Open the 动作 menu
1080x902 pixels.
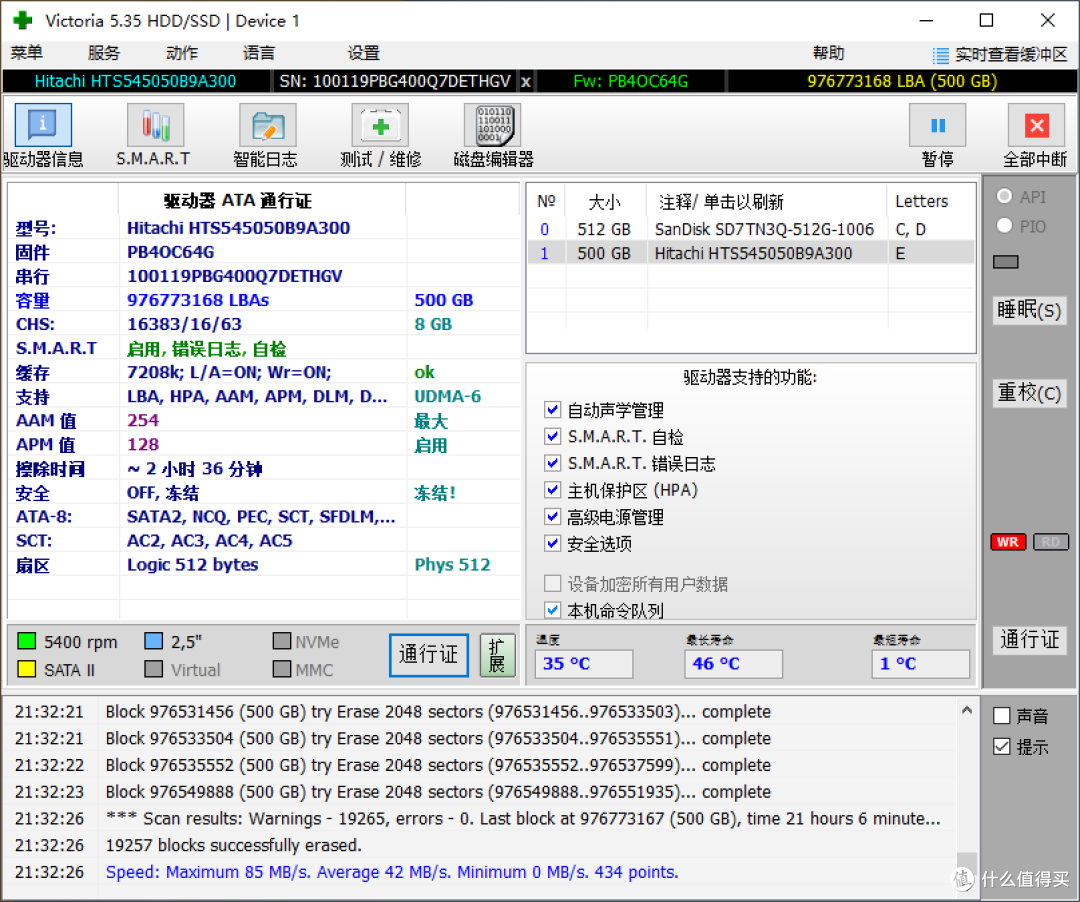[x=182, y=53]
